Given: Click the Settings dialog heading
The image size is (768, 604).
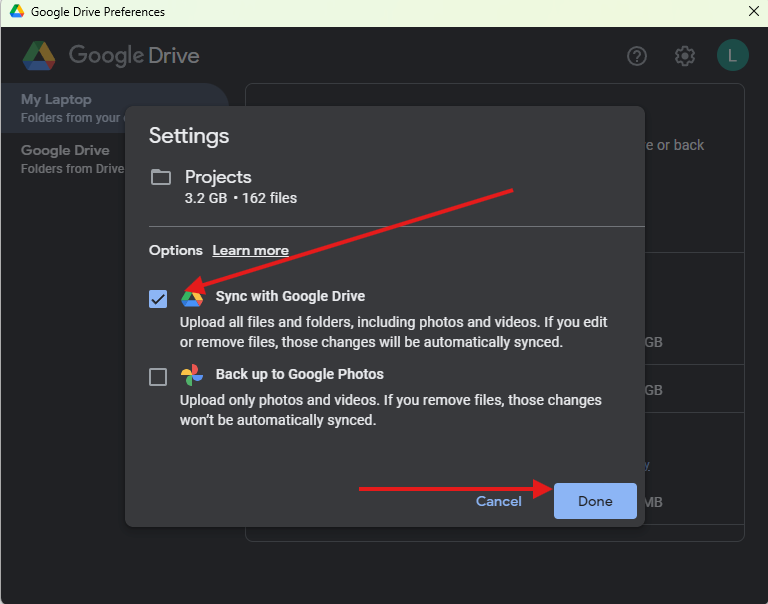Looking at the screenshot, I should (x=189, y=136).
